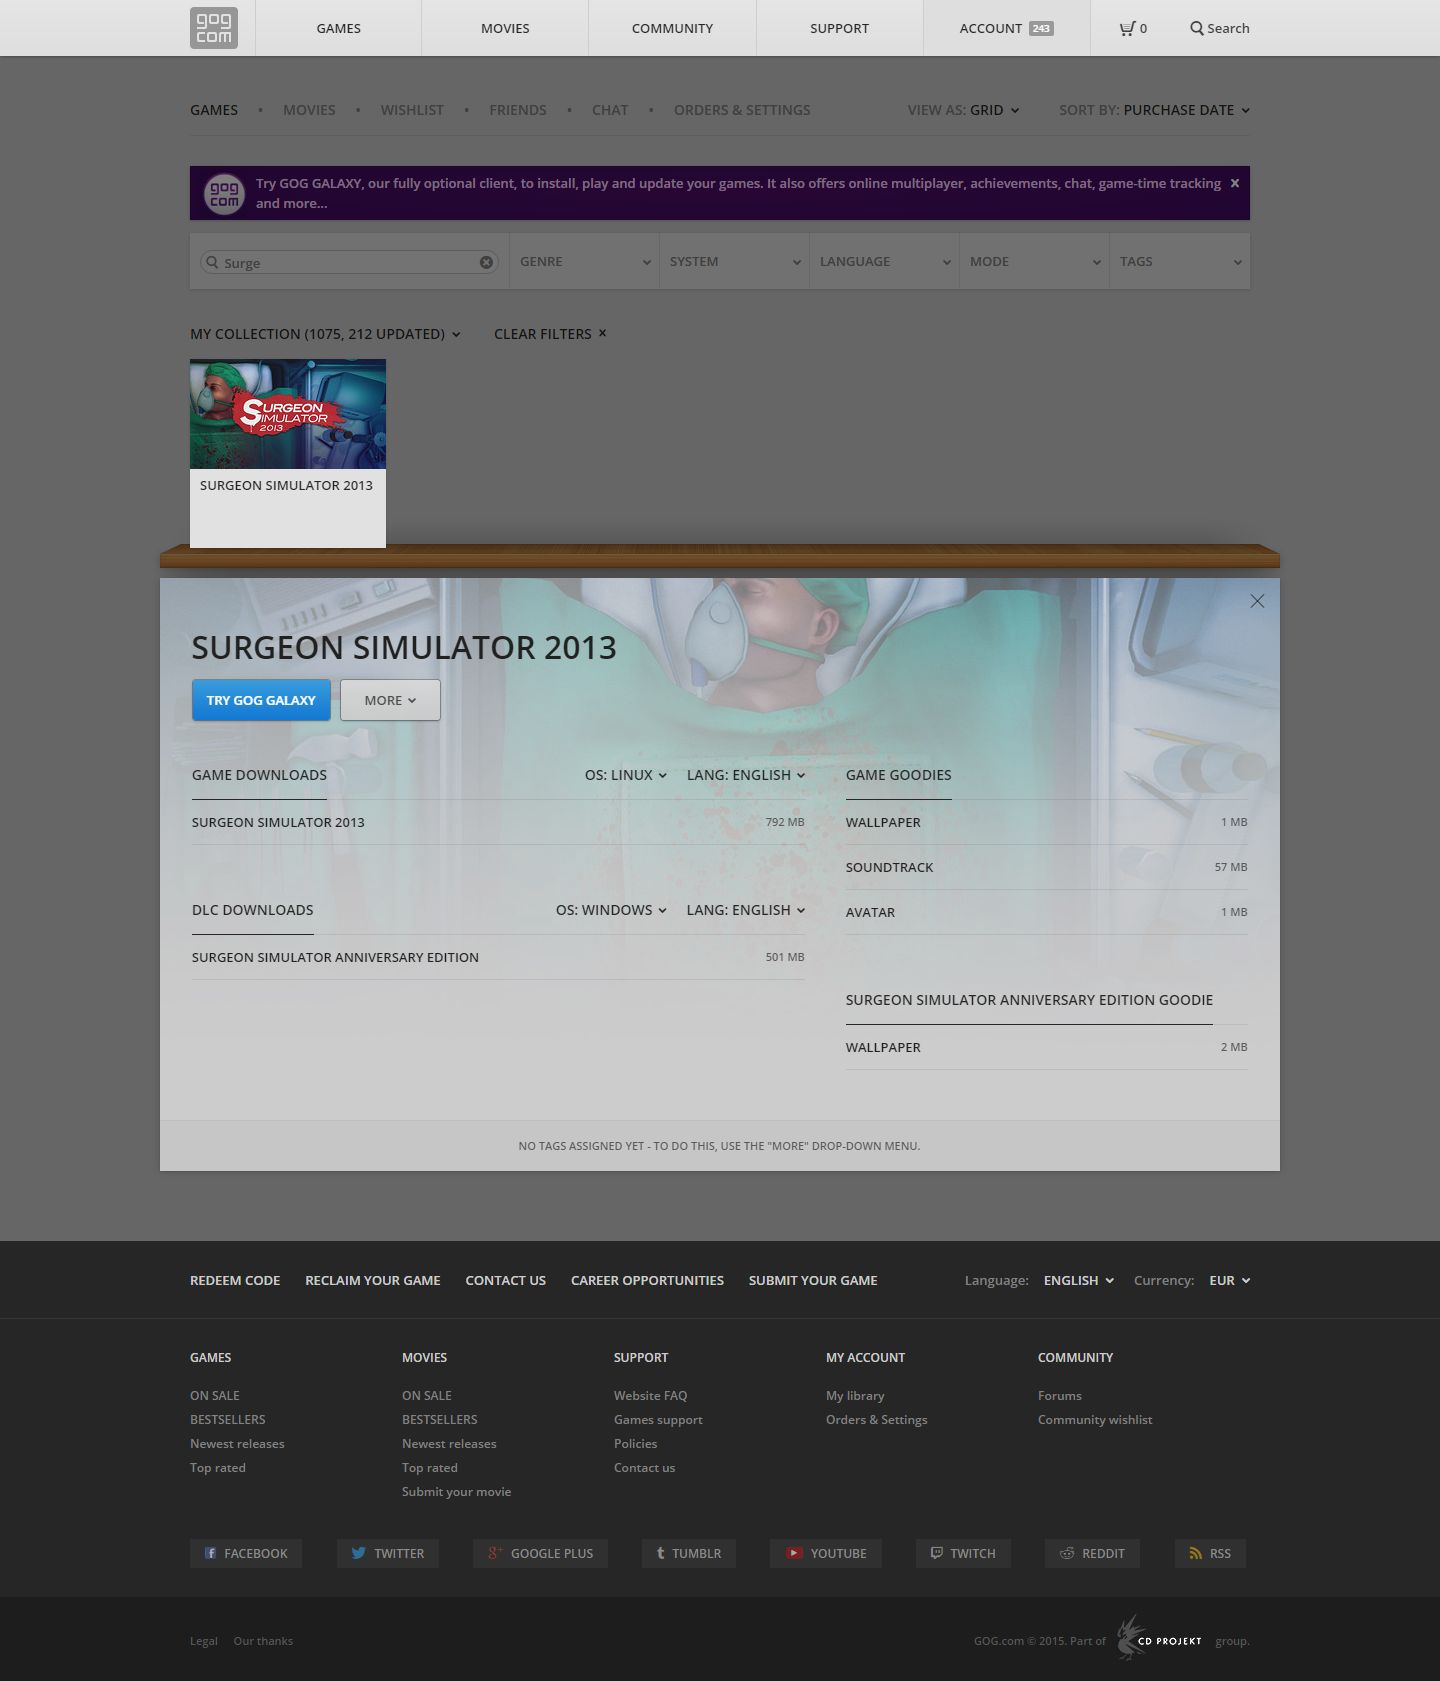Change DLC downloads OS from Windows
This screenshot has height=1681, width=1440.
click(611, 910)
